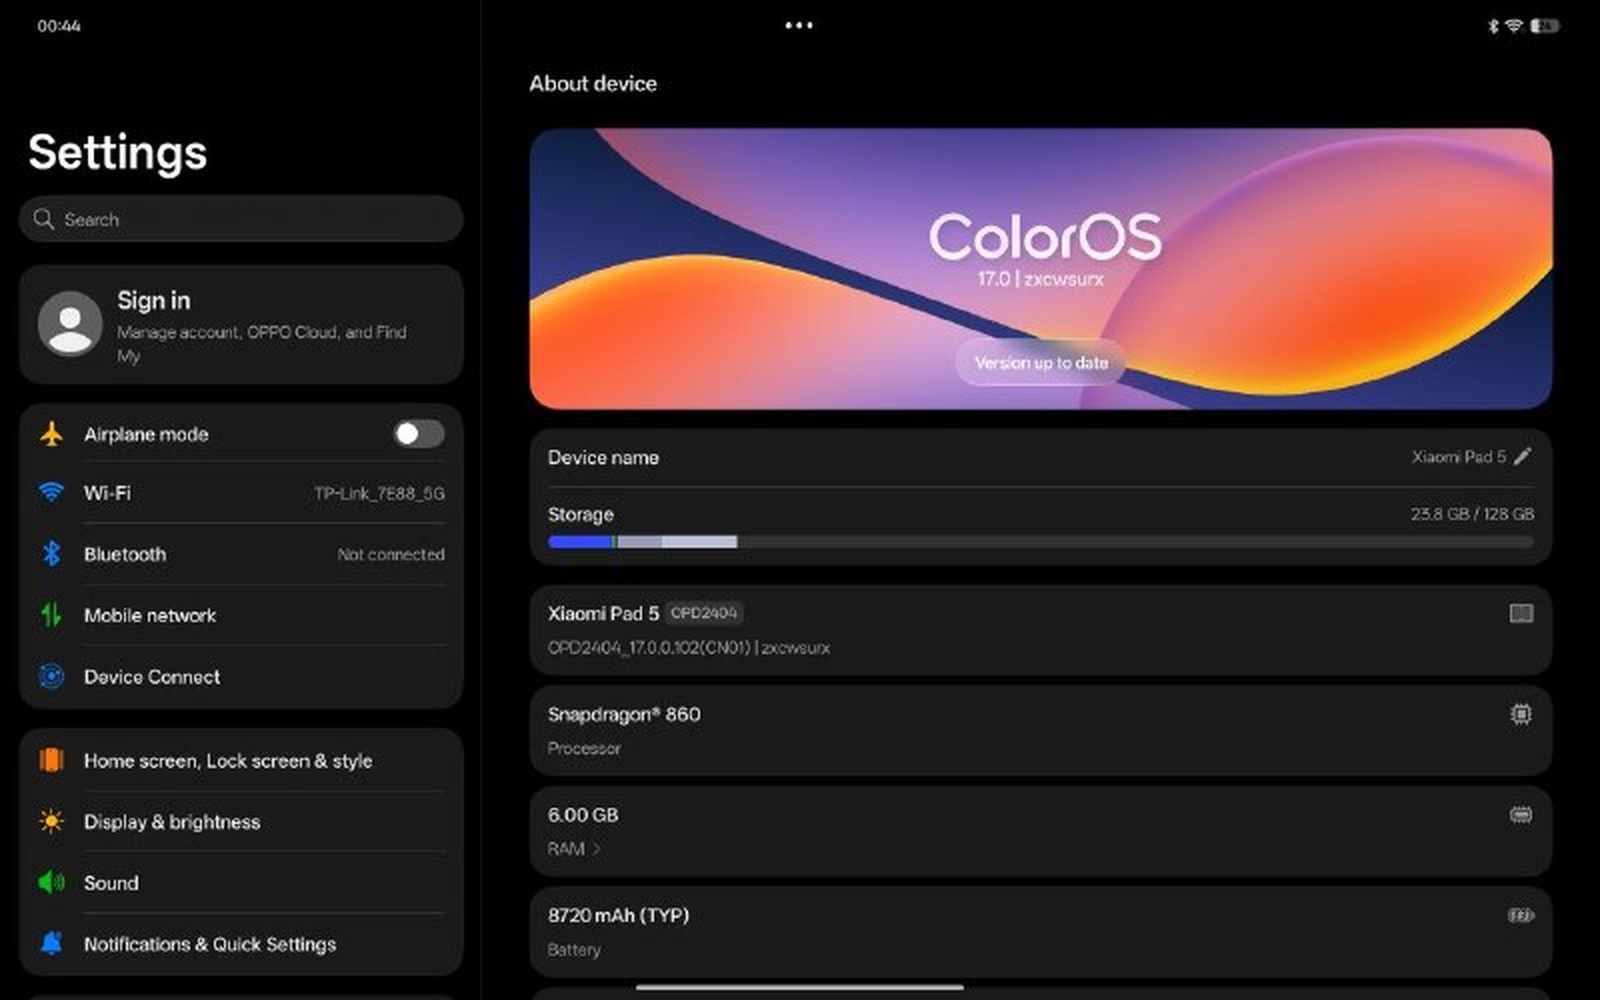Click the Sound speaker icon
1600x1000 pixels.
[51, 882]
